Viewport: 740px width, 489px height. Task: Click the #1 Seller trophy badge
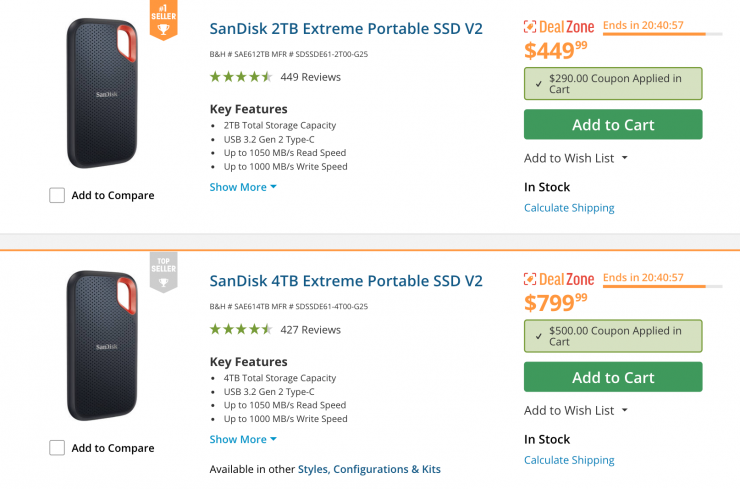pyautogui.click(x=163, y=20)
